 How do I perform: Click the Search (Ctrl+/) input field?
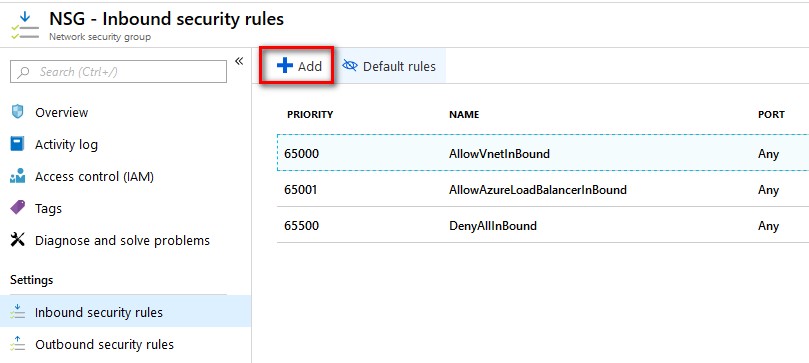pyautogui.click(x=118, y=72)
